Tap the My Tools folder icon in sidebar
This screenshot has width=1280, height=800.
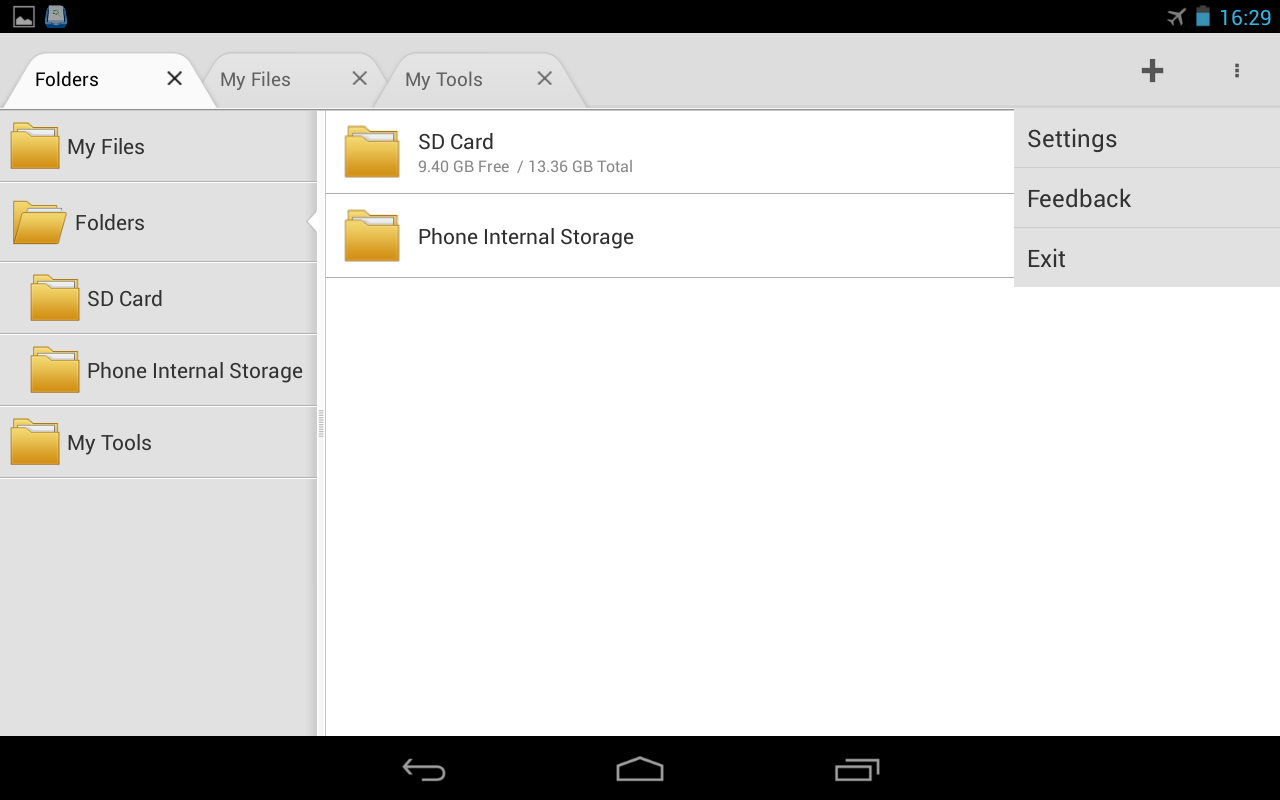[x=34, y=441]
